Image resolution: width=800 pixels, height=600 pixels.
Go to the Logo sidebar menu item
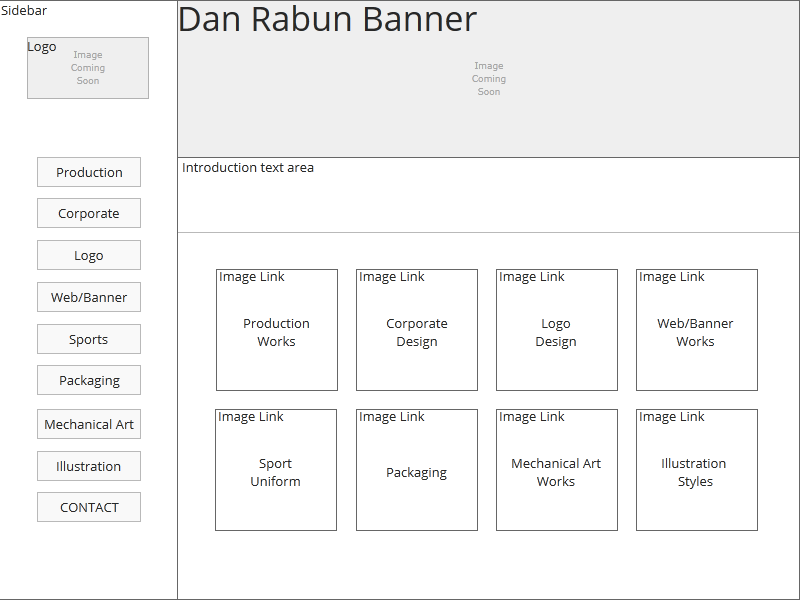[89, 255]
